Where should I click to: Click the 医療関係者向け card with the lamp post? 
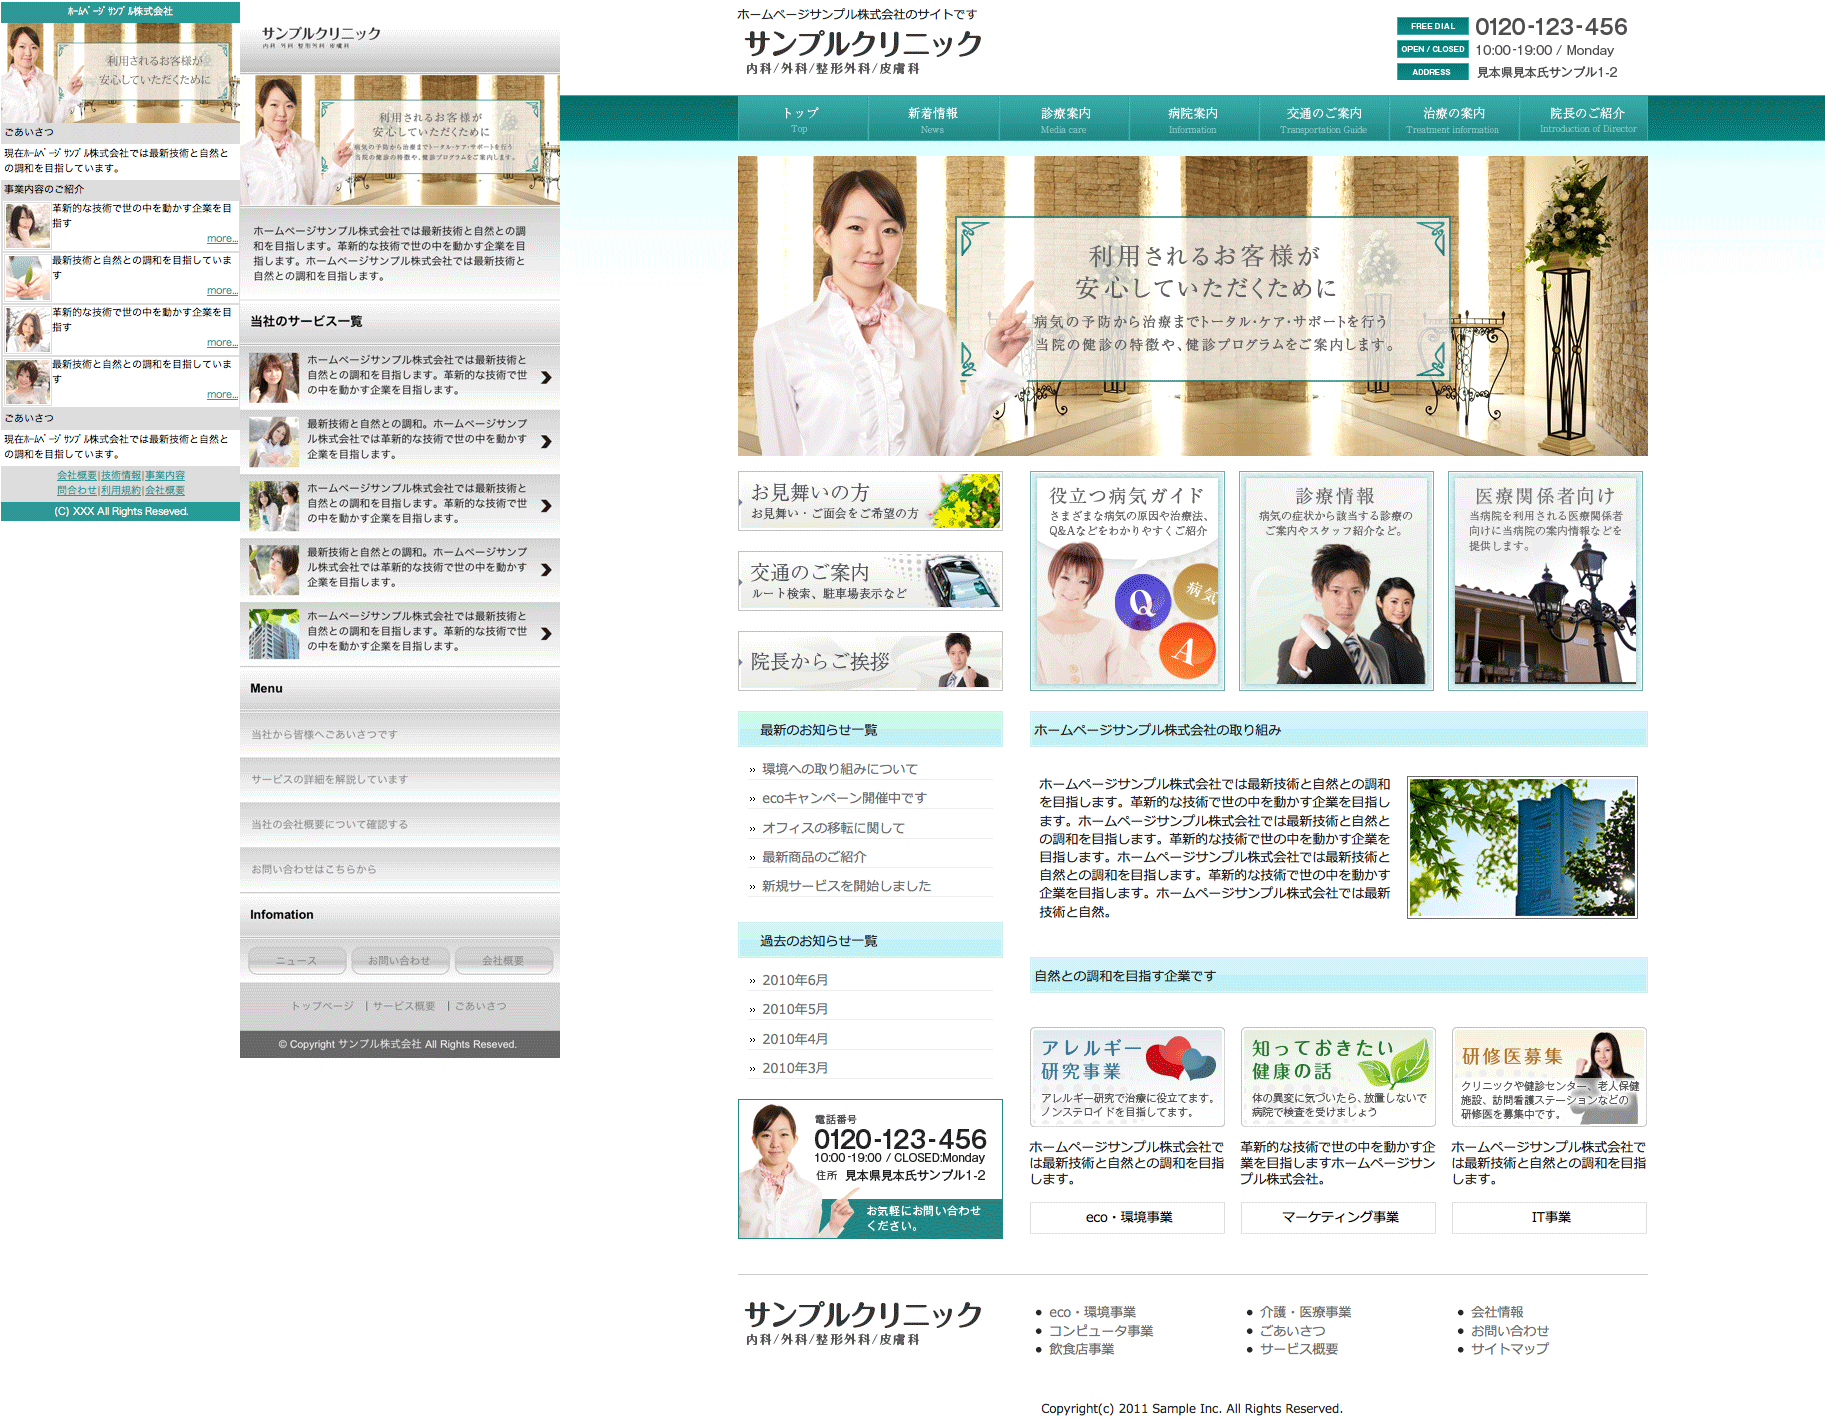click(1545, 581)
